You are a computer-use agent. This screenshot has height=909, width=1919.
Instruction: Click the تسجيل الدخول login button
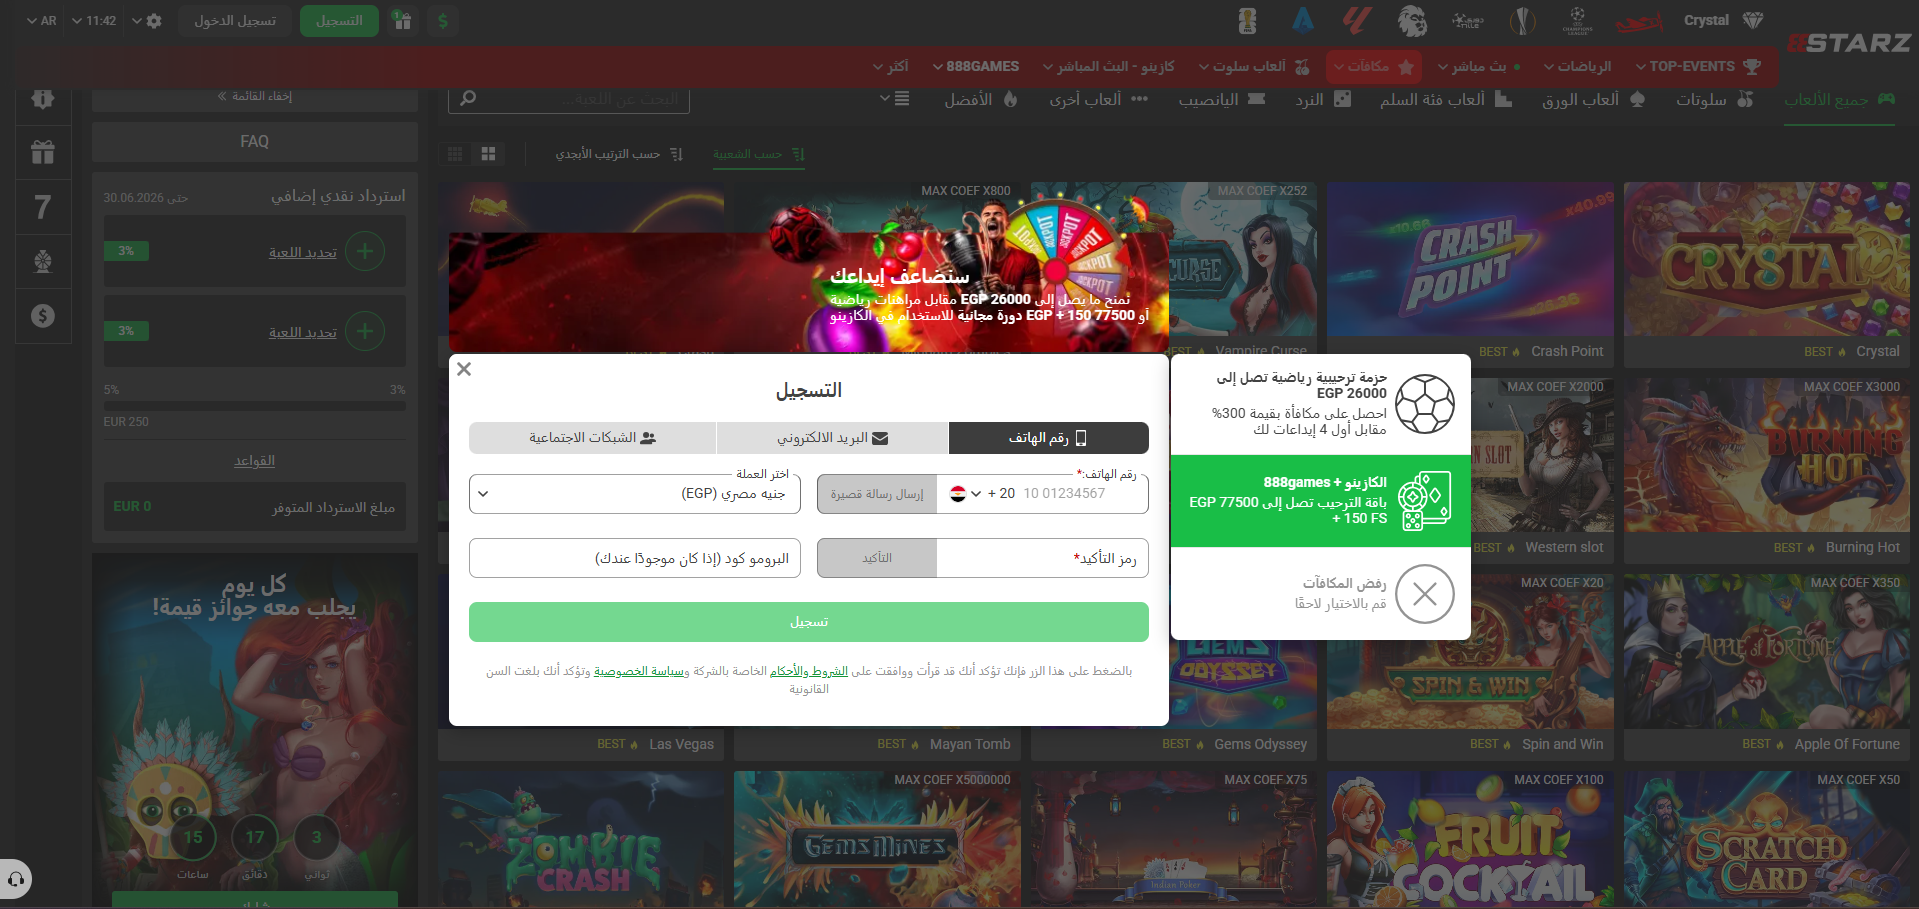[235, 21]
